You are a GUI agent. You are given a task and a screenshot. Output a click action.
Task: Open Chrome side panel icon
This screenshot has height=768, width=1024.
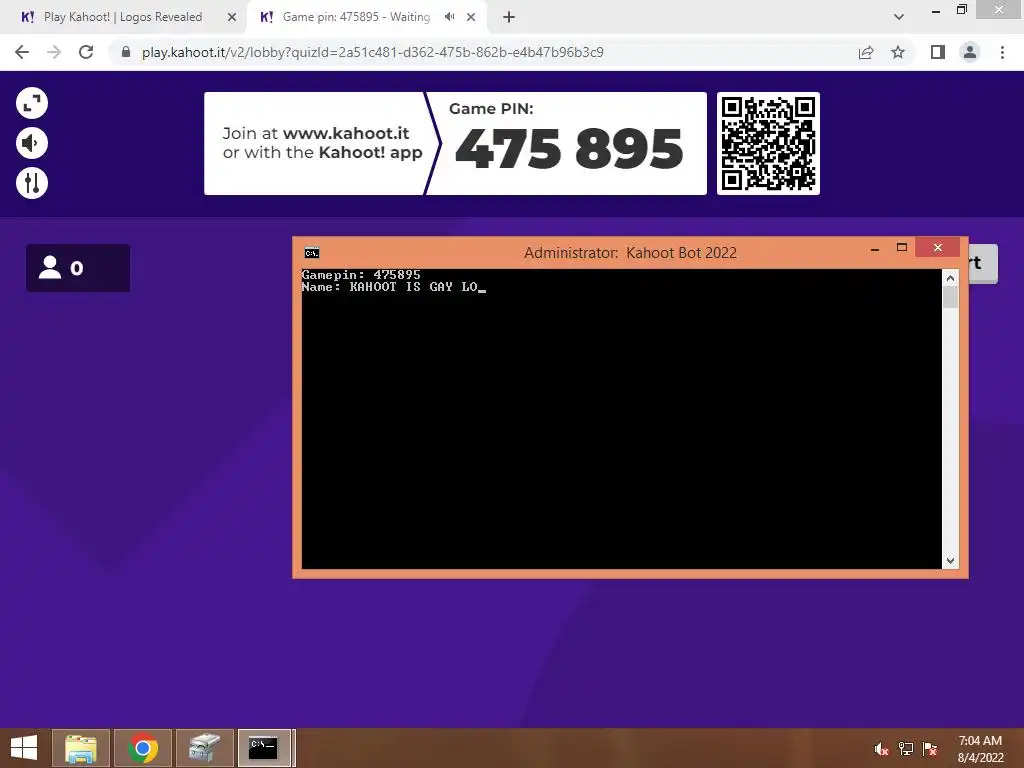coord(938,52)
